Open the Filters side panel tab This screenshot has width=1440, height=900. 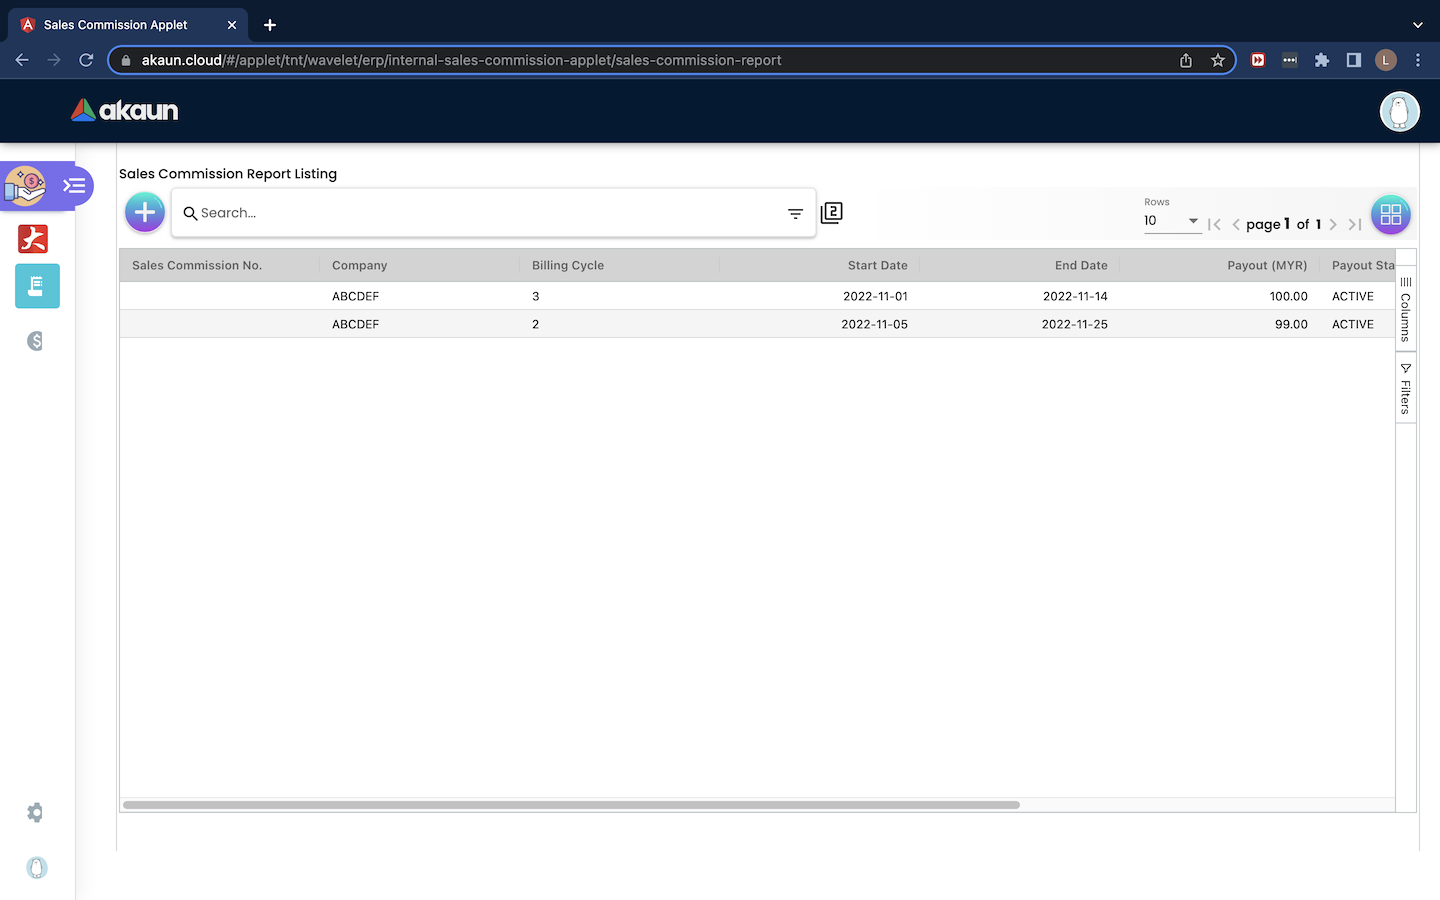[1405, 388]
